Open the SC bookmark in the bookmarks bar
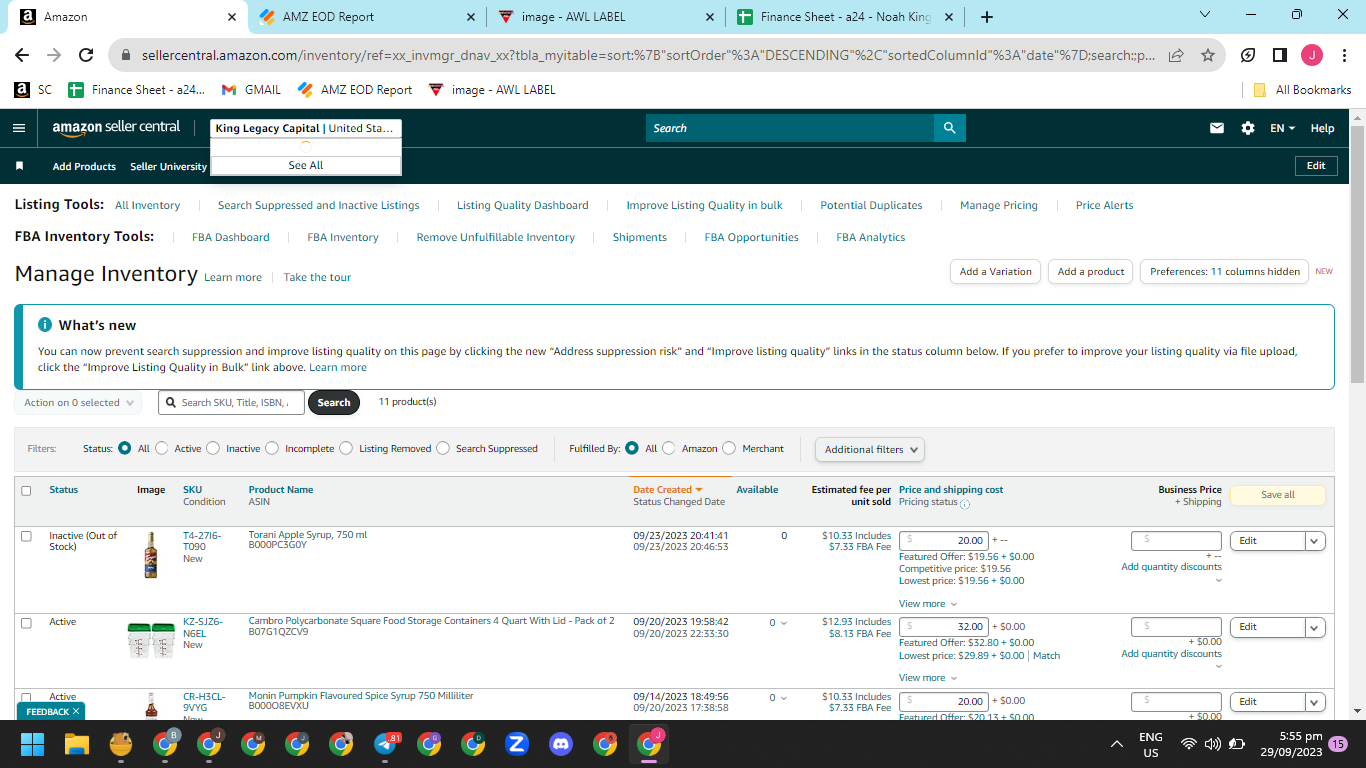The image size is (1366, 768). (33, 89)
